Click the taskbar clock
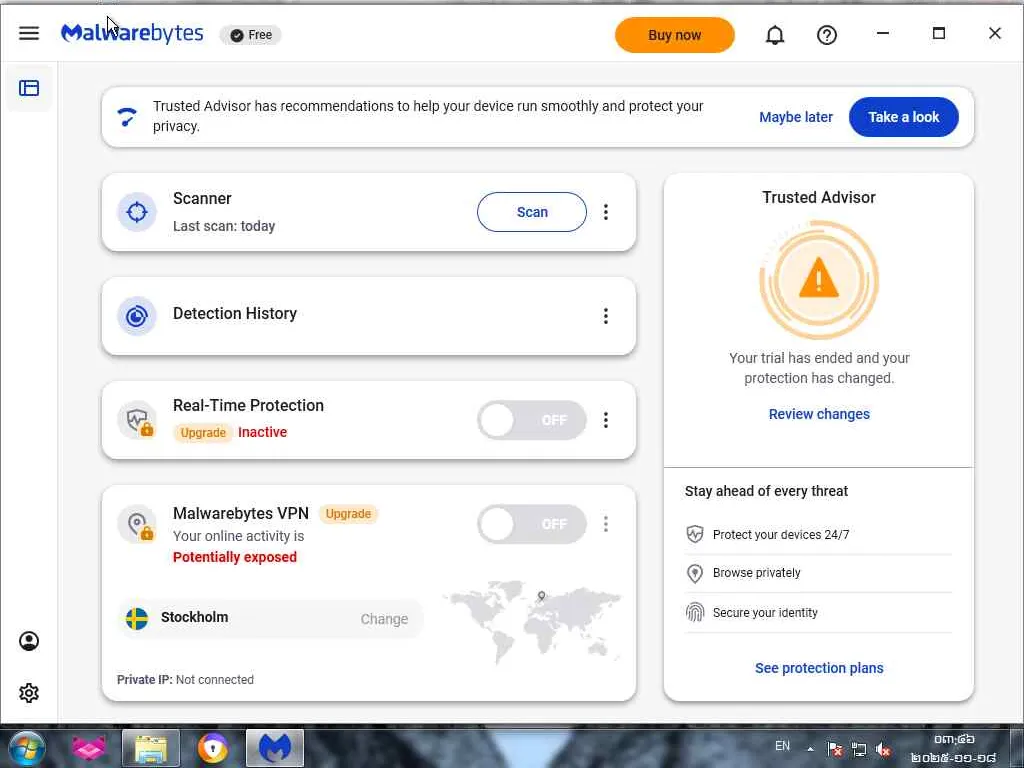 954,748
